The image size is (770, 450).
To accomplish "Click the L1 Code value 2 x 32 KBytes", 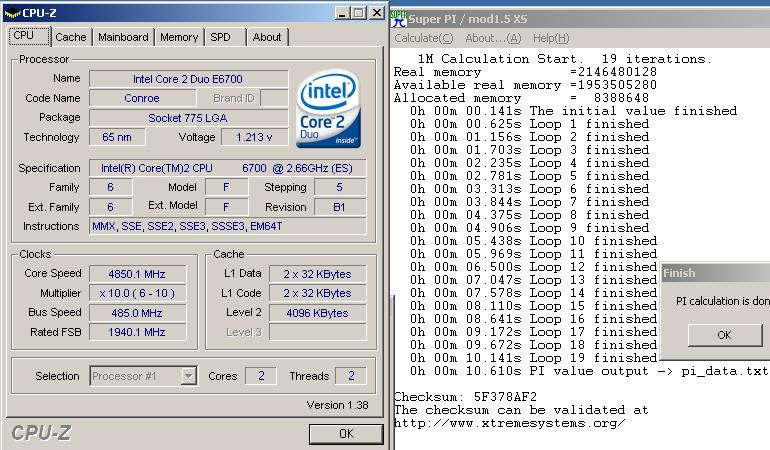I will point(317,293).
